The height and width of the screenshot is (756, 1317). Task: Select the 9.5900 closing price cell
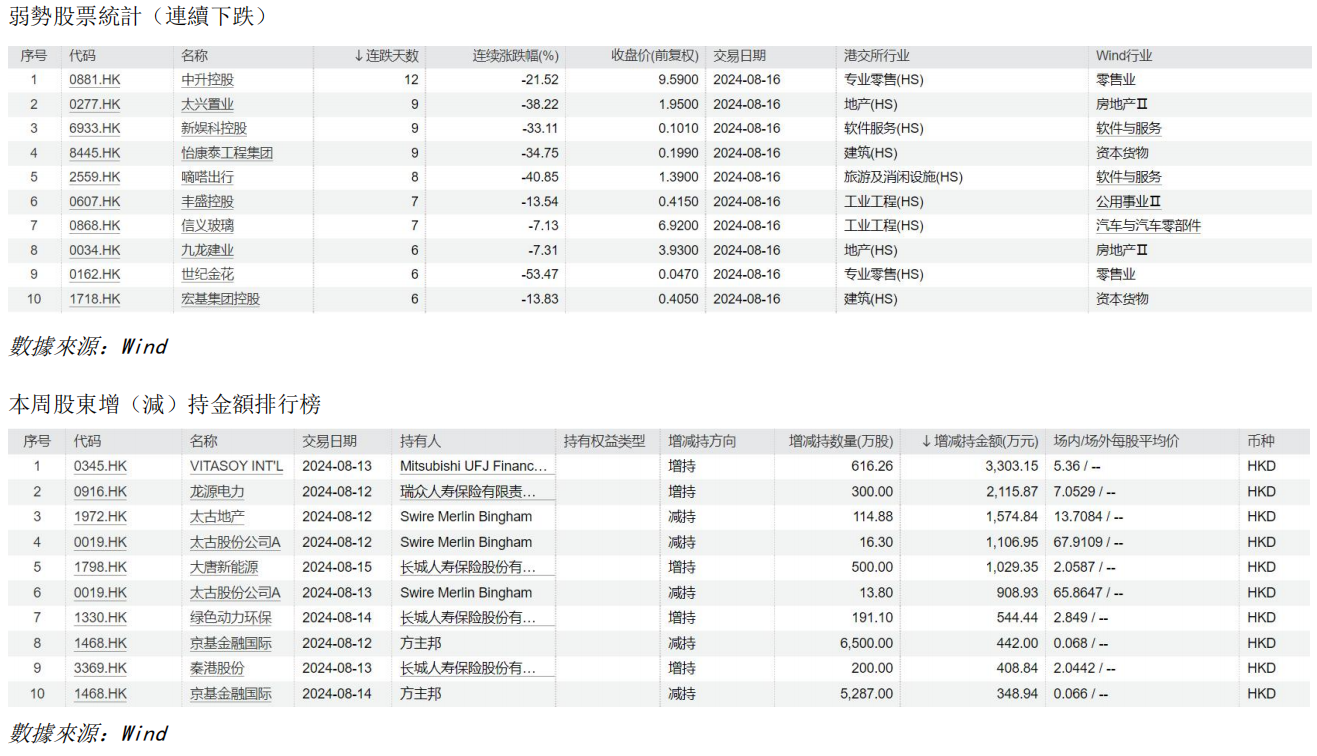[678, 80]
